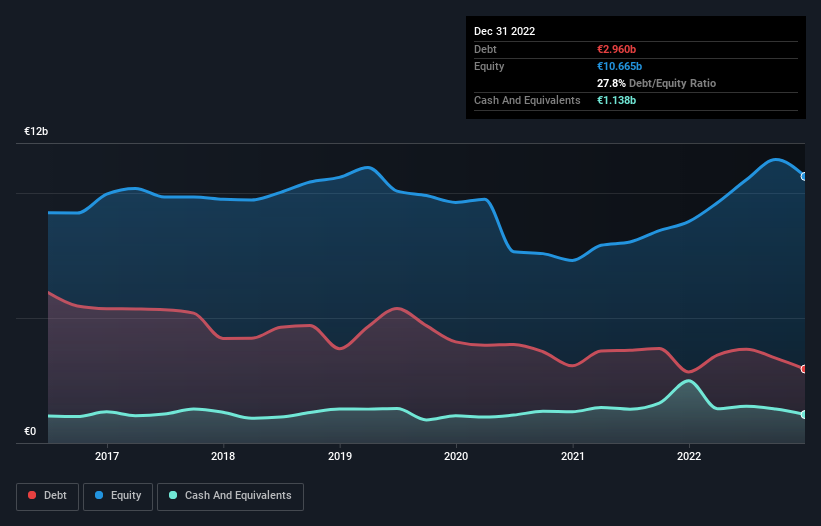Click Cash And Equivalents label in tooltip

527,100
